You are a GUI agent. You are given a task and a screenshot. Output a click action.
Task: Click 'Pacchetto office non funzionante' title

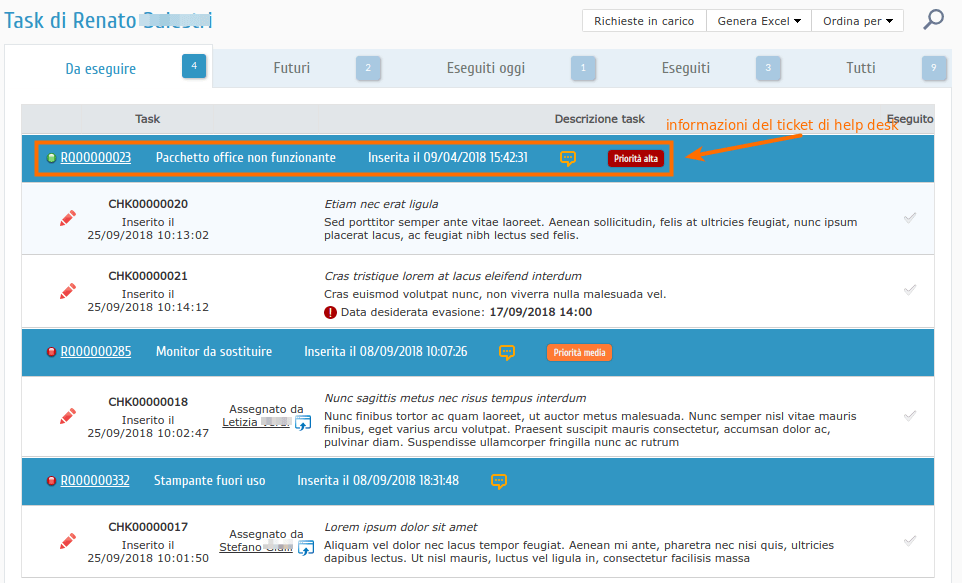245,158
